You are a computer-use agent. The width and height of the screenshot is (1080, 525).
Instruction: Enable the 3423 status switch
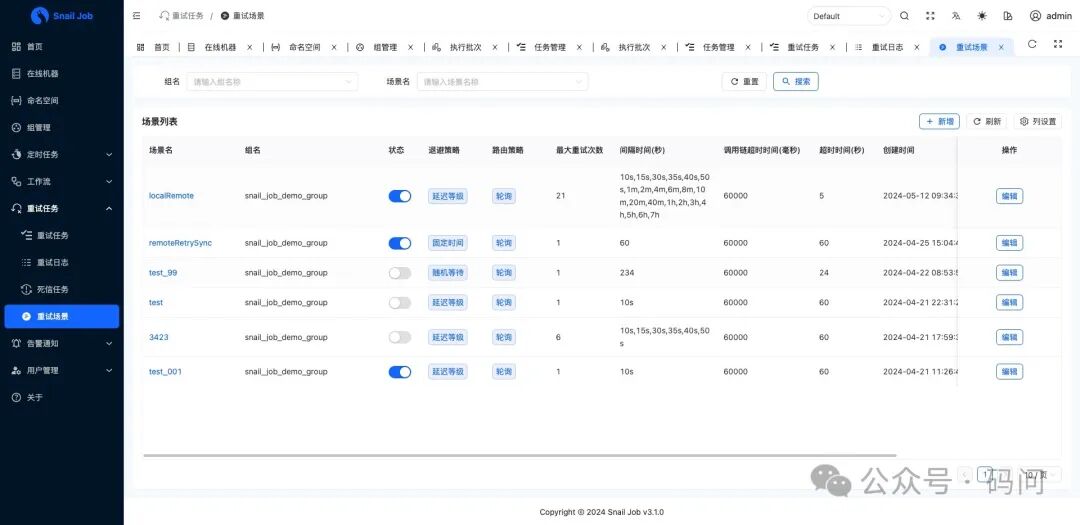399,338
